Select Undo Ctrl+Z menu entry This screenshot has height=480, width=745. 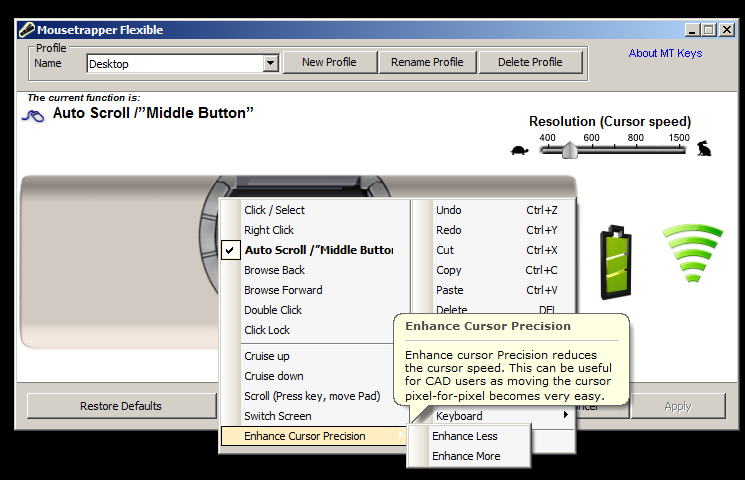(x=494, y=210)
